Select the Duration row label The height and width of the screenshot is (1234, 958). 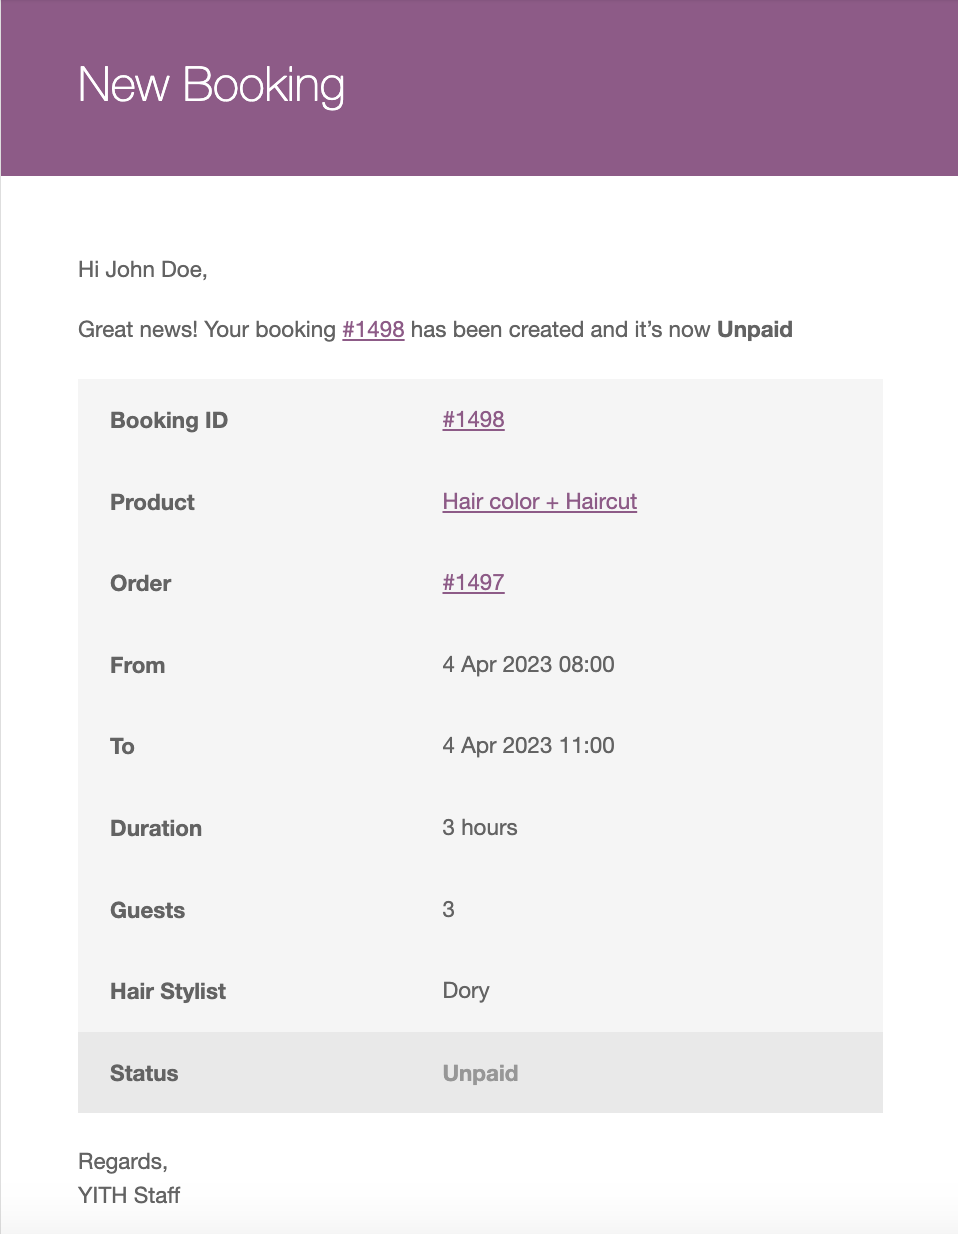coord(156,829)
